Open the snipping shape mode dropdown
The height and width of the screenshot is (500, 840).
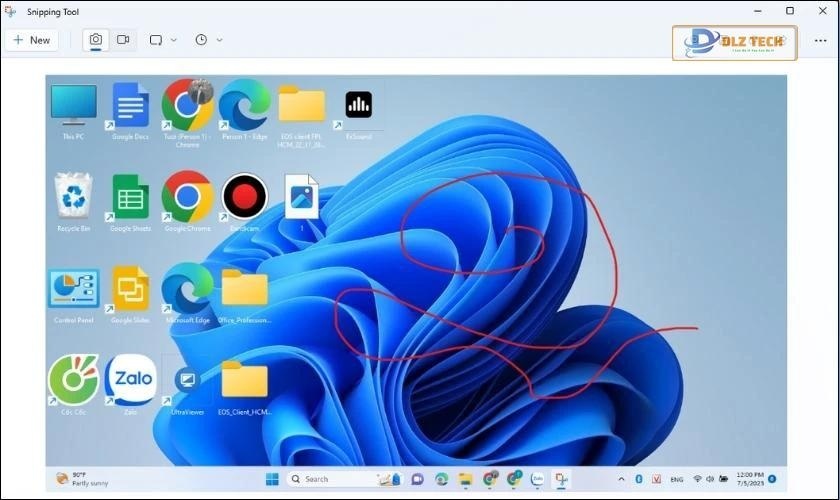click(x=163, y=40)
